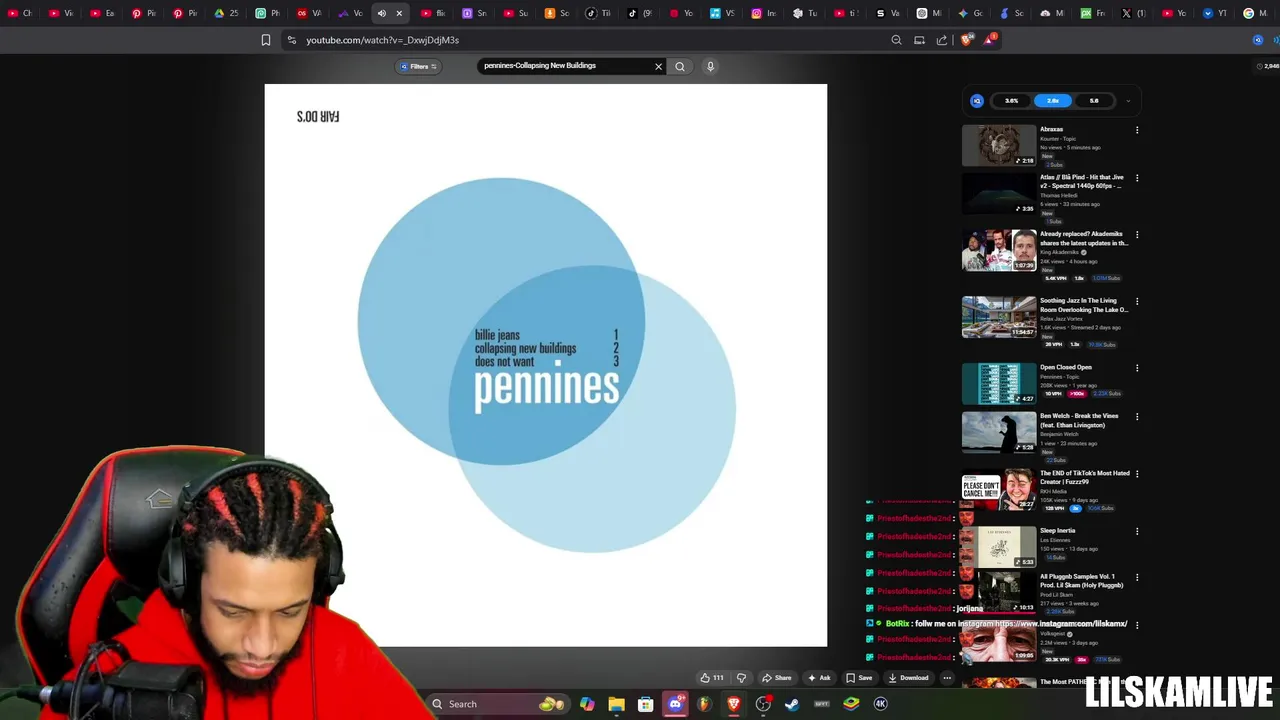Open Discord from the taskbar
This screenshot has width=1280, height=720.
[x=675, y=704]
